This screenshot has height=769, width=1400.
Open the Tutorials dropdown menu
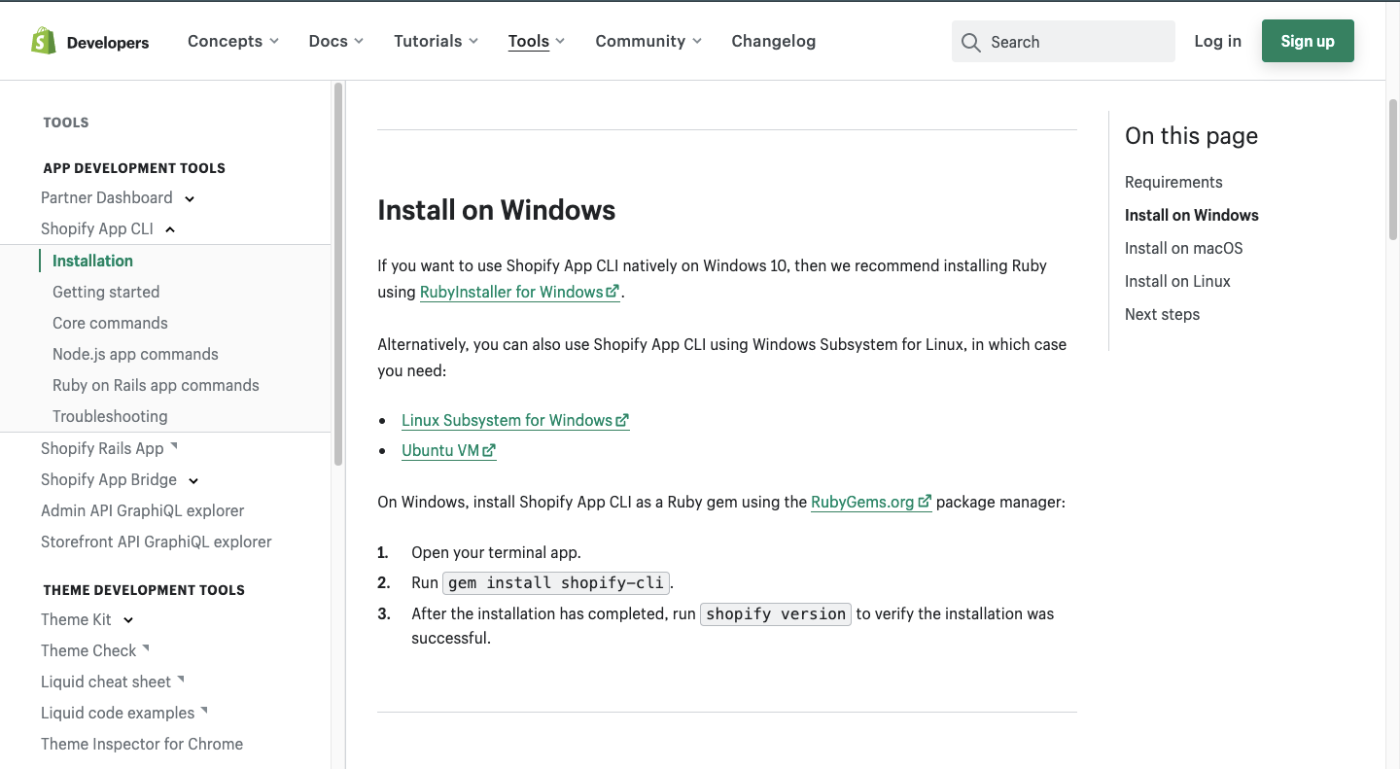[x=436, y=41]
